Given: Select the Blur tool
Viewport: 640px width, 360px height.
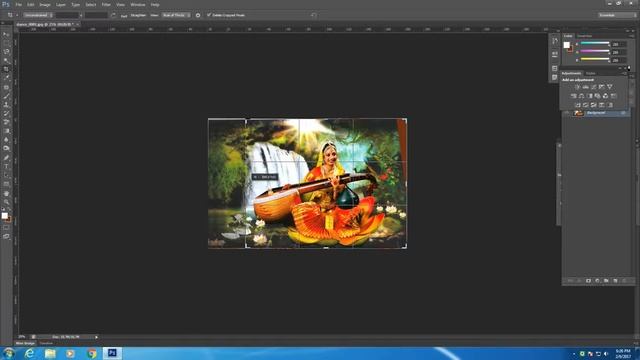Looking at the screenshot, I should [6, 140].
